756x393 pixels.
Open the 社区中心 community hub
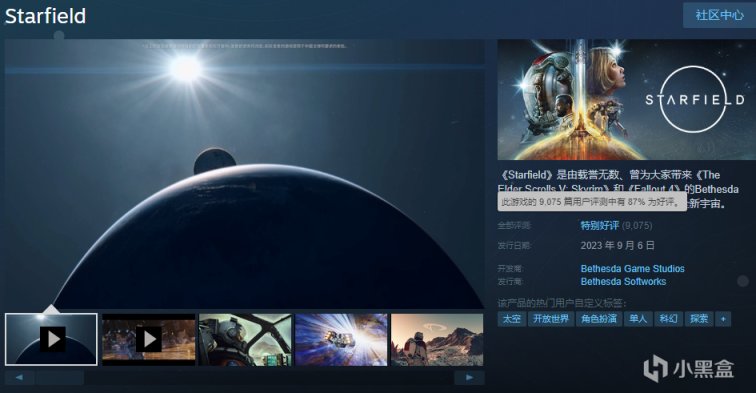coord(719,15)
